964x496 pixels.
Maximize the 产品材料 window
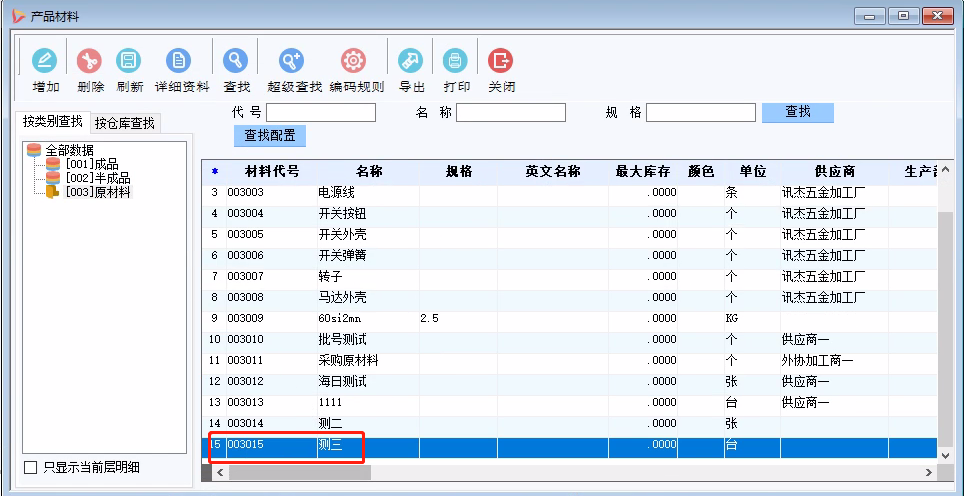903,17
